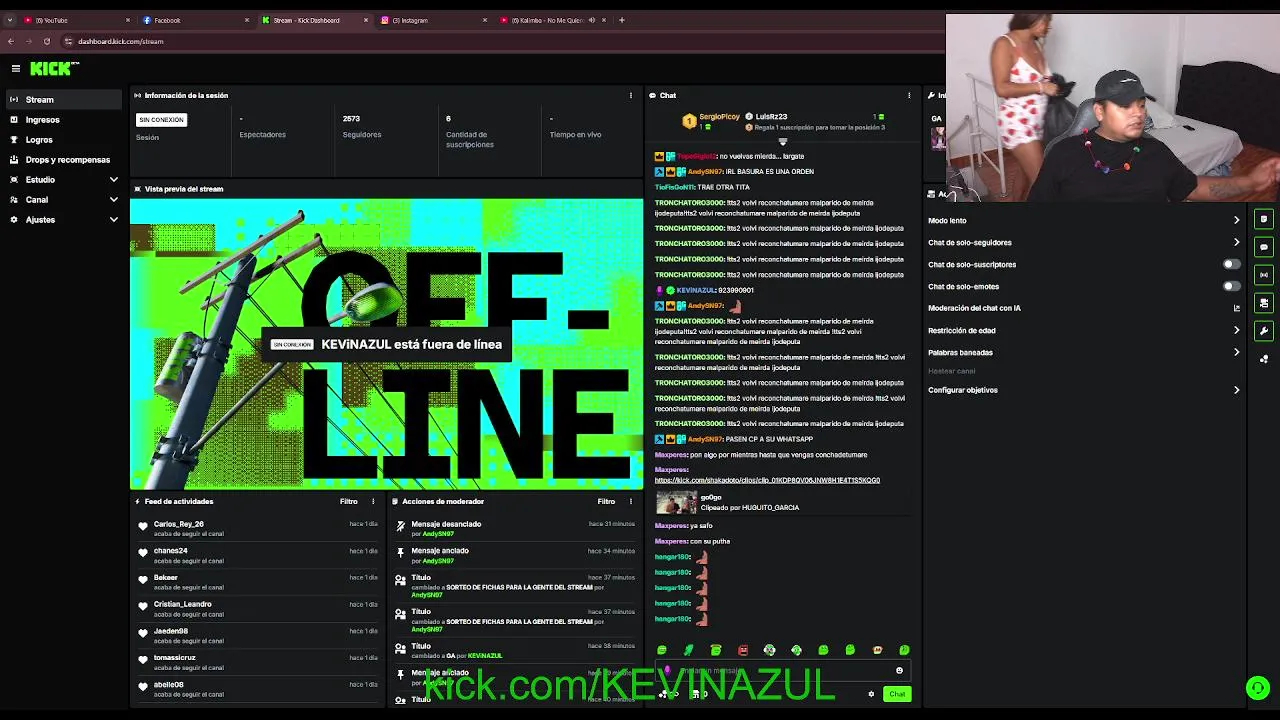Screen dimensions: 1280x720
Task: Open Moderación del chat con IA external link
Action: click(1237, 308)
